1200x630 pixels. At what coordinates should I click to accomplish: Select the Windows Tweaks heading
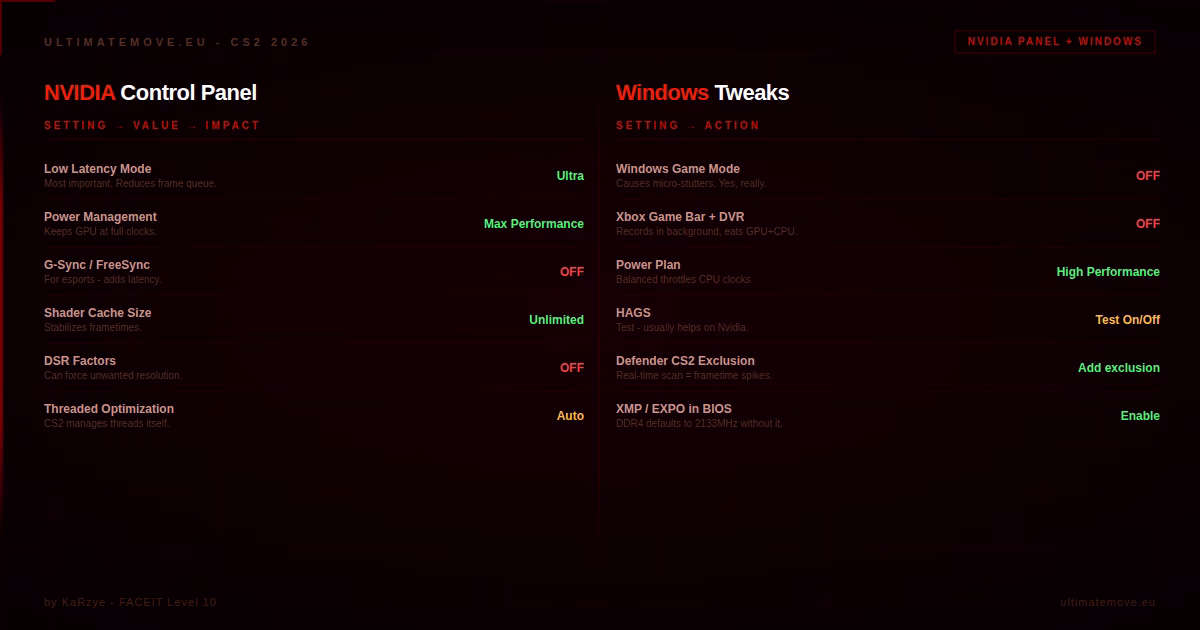point(702,93)
